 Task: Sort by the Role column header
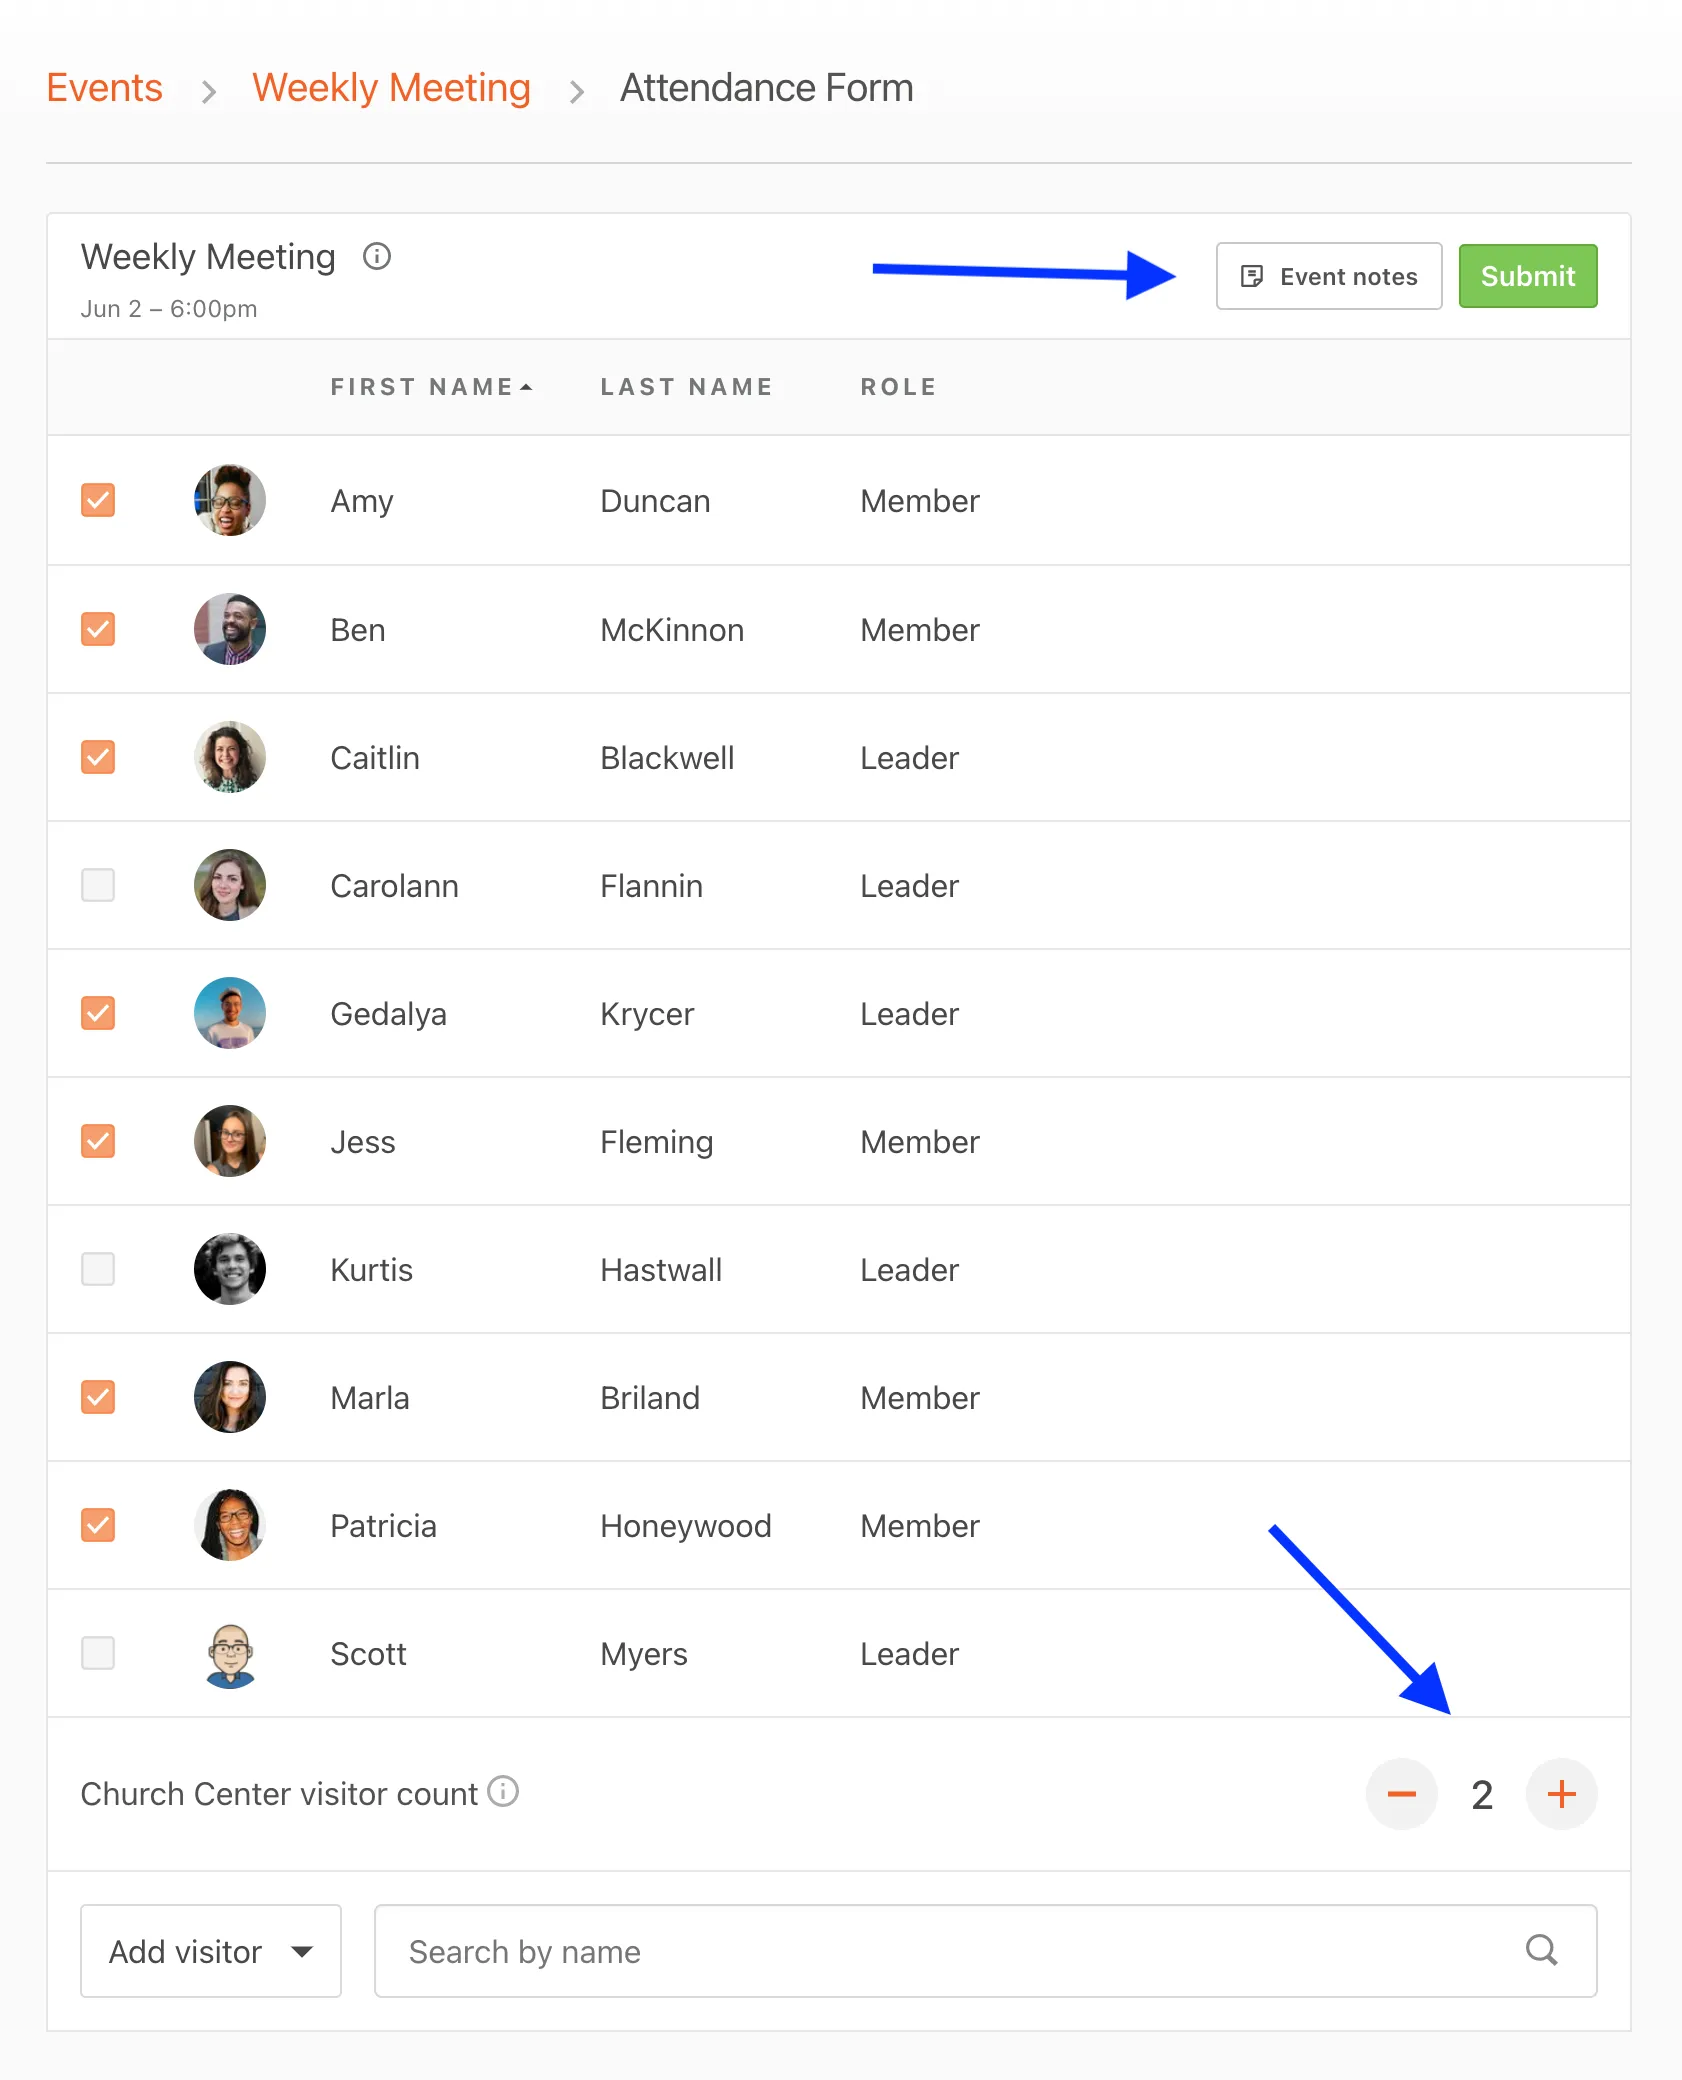point(898,387)
